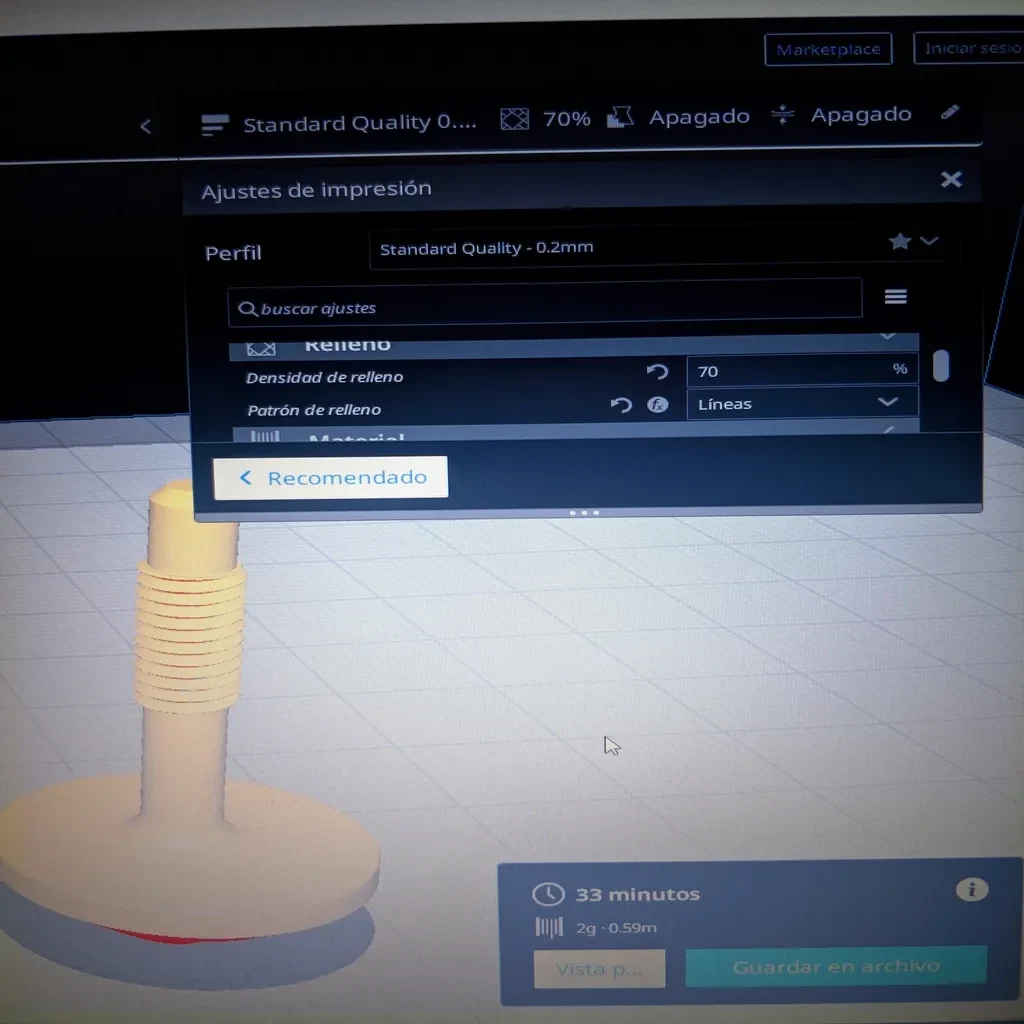Screen dimensions: 1024x1024
Task: Collapse panel with left chevron arrow
Action: click(x=146, y=126)
